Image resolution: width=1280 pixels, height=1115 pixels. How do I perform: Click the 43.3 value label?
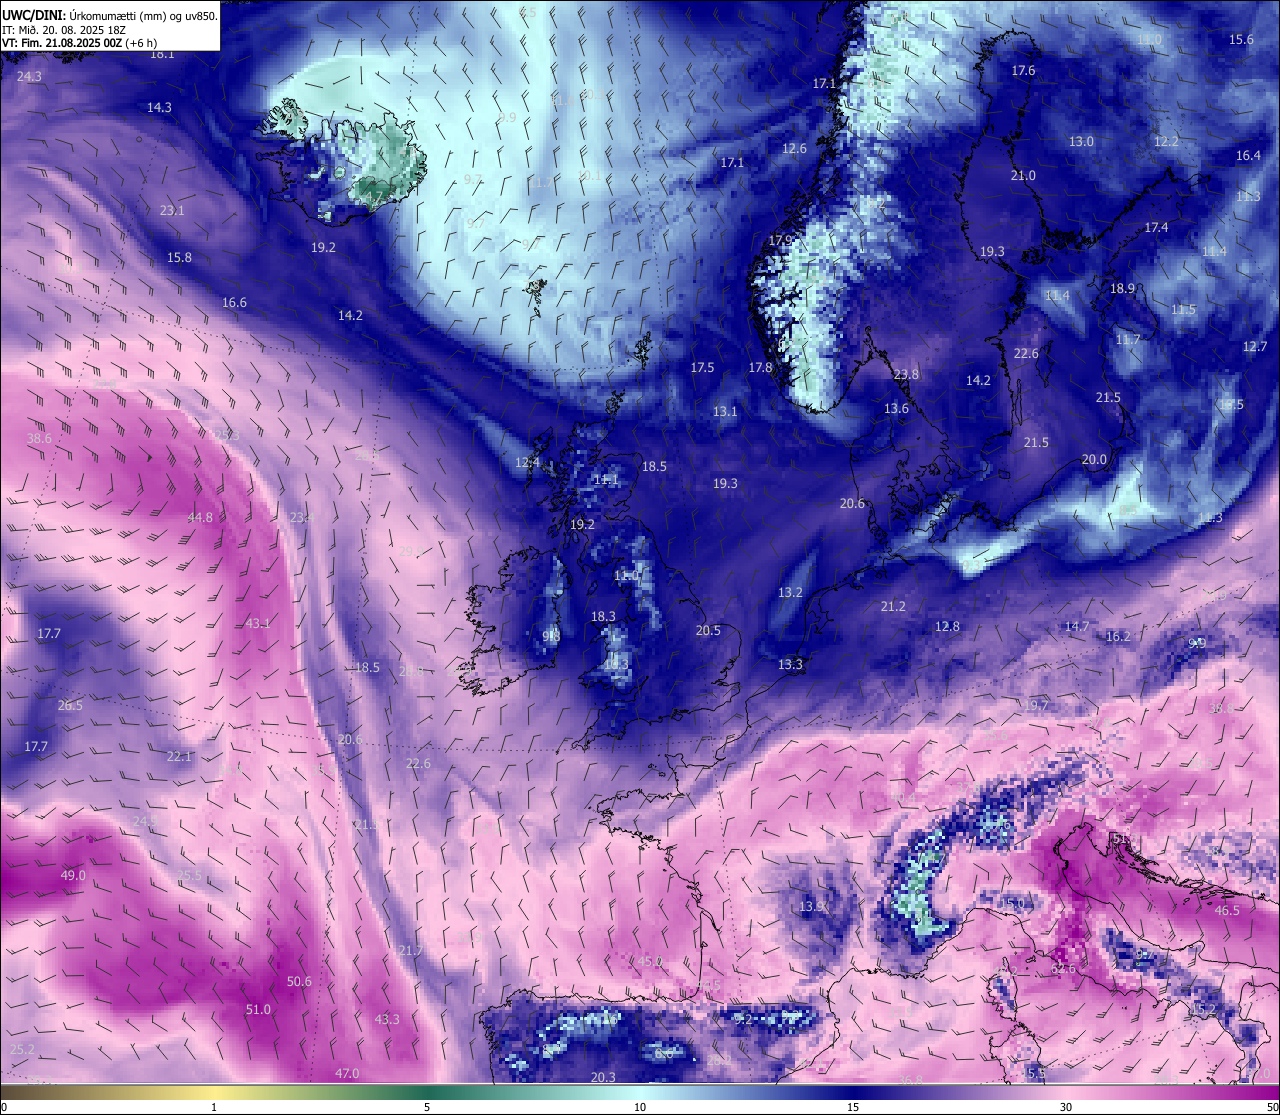coord(387,1019)
